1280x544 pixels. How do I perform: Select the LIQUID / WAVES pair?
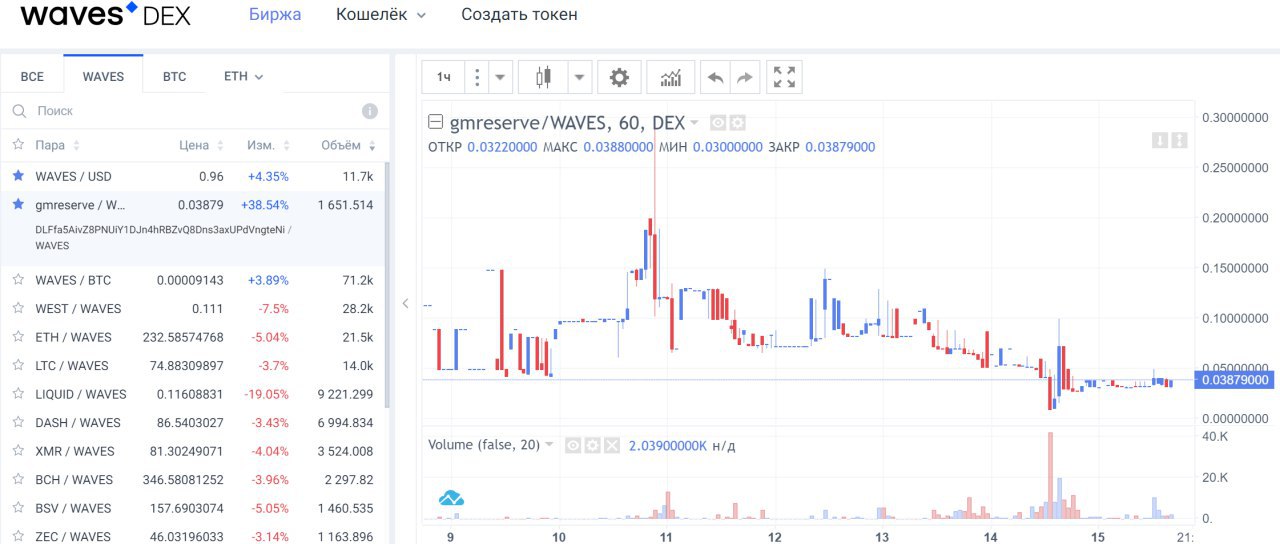(192, 394)
